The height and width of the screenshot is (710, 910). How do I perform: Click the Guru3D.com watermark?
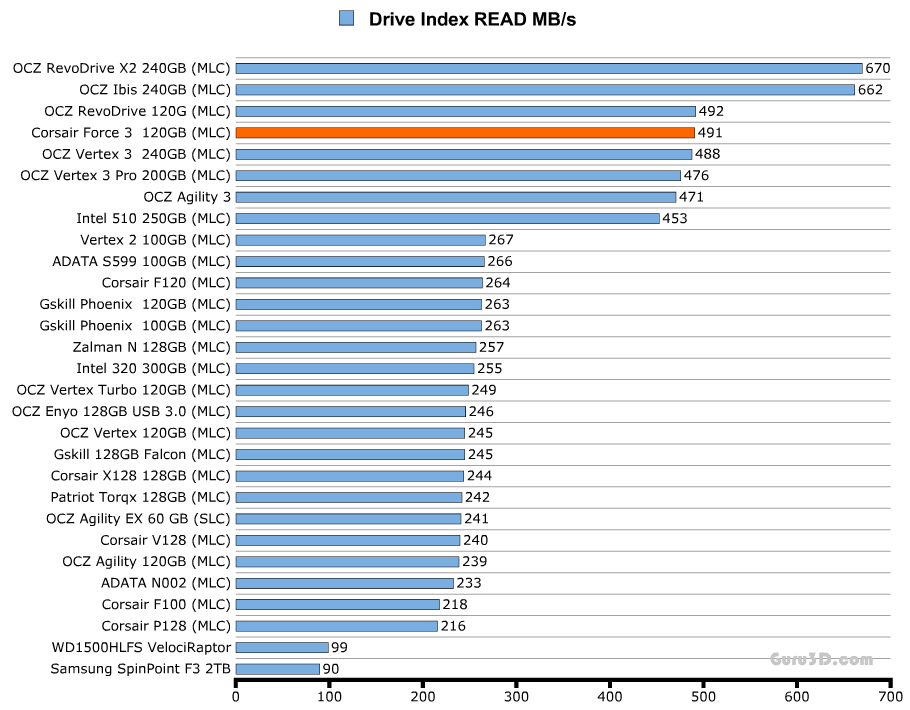[x=821, y=660]
